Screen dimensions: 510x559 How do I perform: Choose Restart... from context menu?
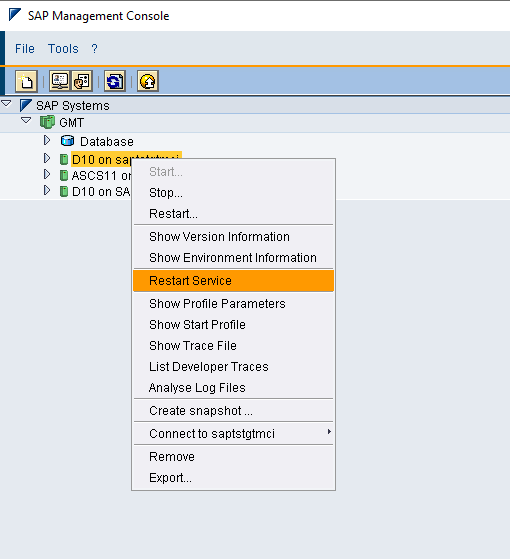coord(233,214)
